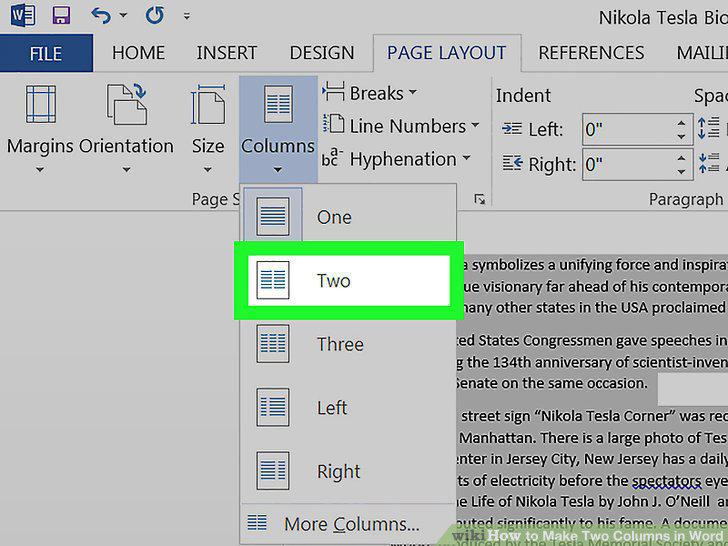Expand the Margins dropdown arrow
The width and height of the screenshot is (728, 546).
click(x=40, y=169)
